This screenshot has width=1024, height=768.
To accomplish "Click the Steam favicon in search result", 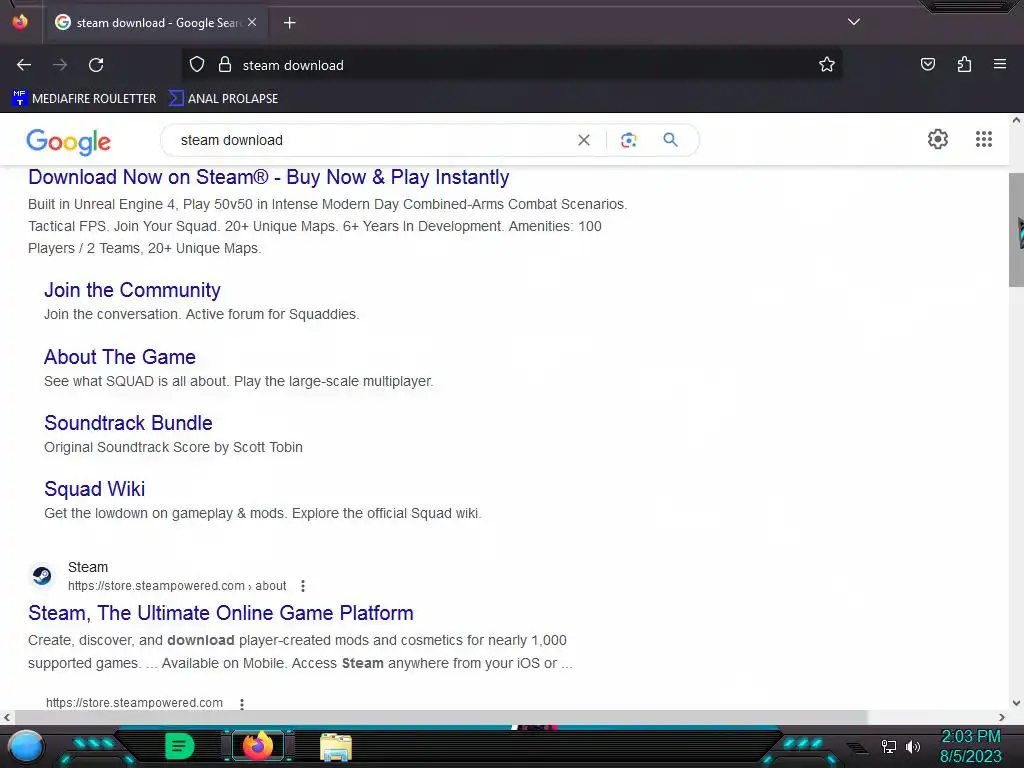I will 42,576.
